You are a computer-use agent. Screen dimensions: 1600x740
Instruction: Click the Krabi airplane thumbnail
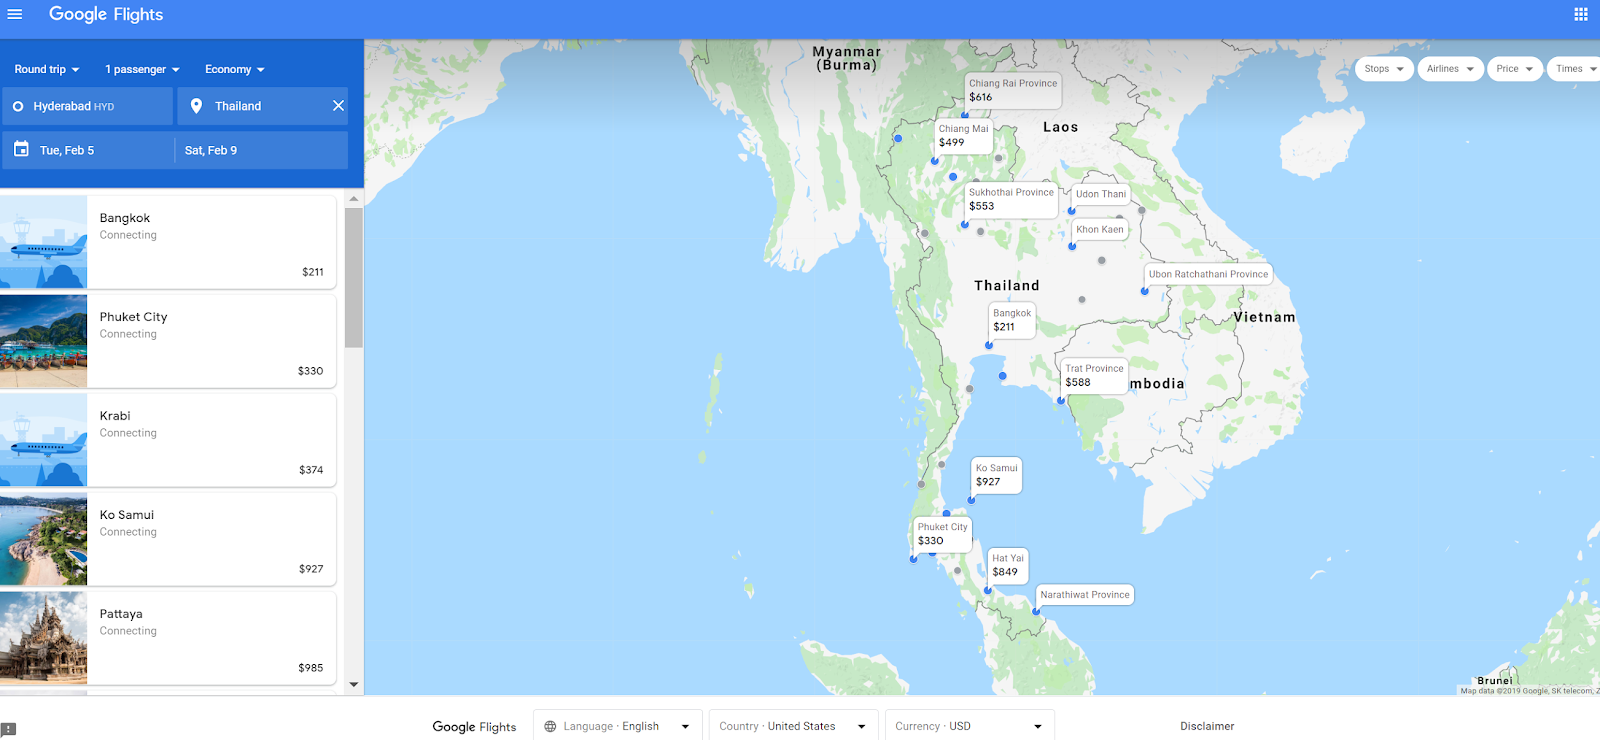43,441
